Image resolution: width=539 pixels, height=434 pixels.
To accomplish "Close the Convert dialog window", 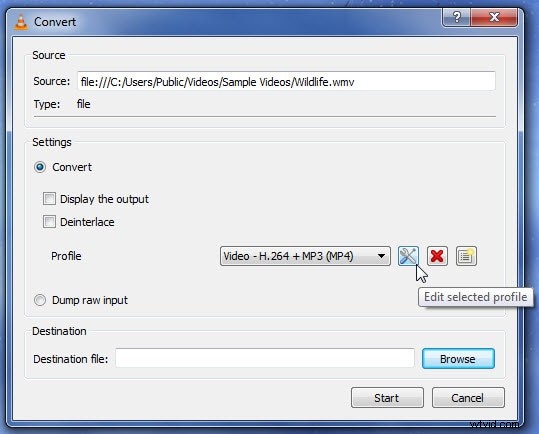I will [x=494, y=17].
